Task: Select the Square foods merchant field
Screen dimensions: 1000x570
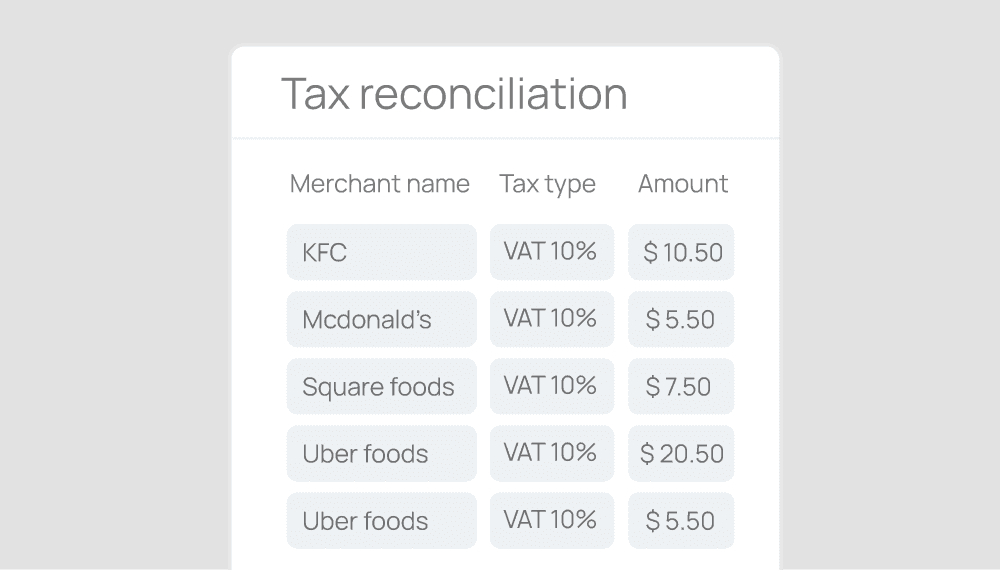Action: click(x=381, y=386)
